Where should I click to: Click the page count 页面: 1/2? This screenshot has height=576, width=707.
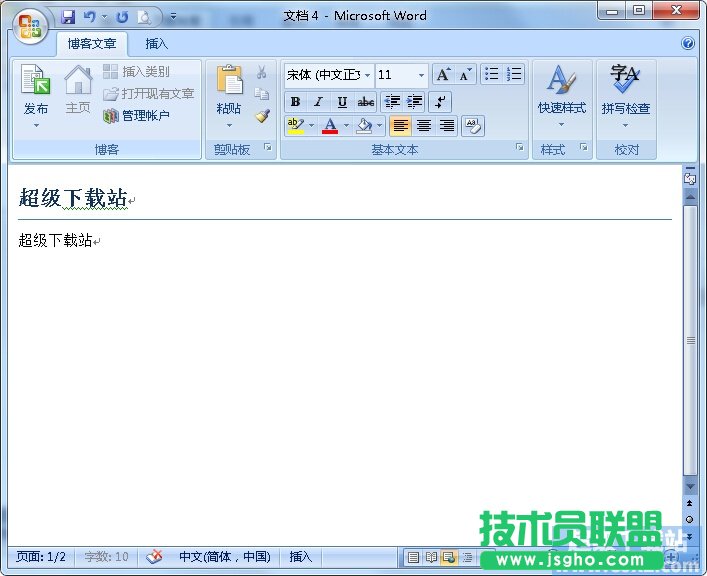click(41, 557)
